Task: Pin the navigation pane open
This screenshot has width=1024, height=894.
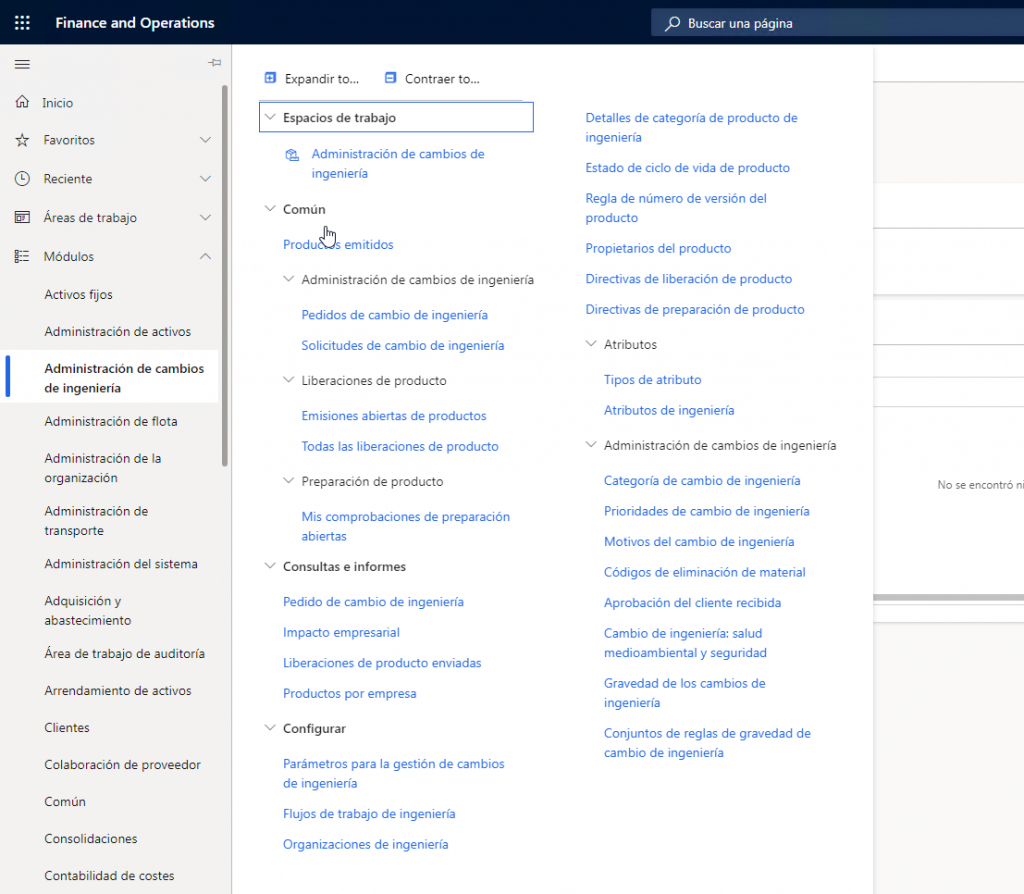Action: [214, 63]
